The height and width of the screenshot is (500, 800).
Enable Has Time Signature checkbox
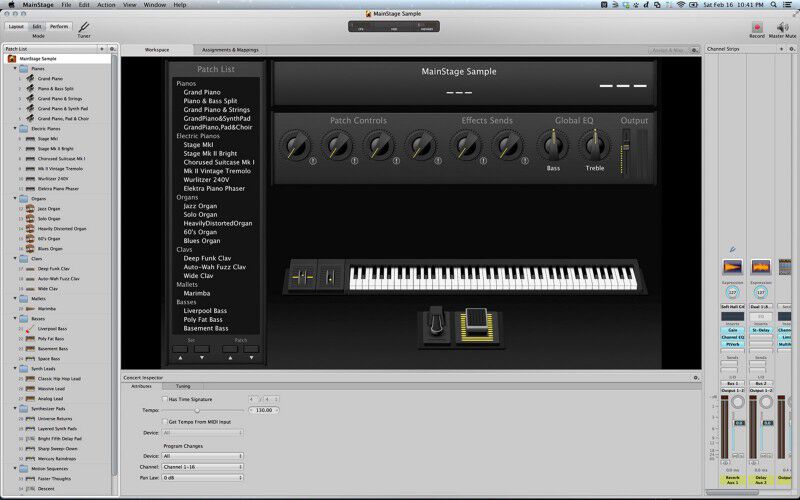[165, 399]
